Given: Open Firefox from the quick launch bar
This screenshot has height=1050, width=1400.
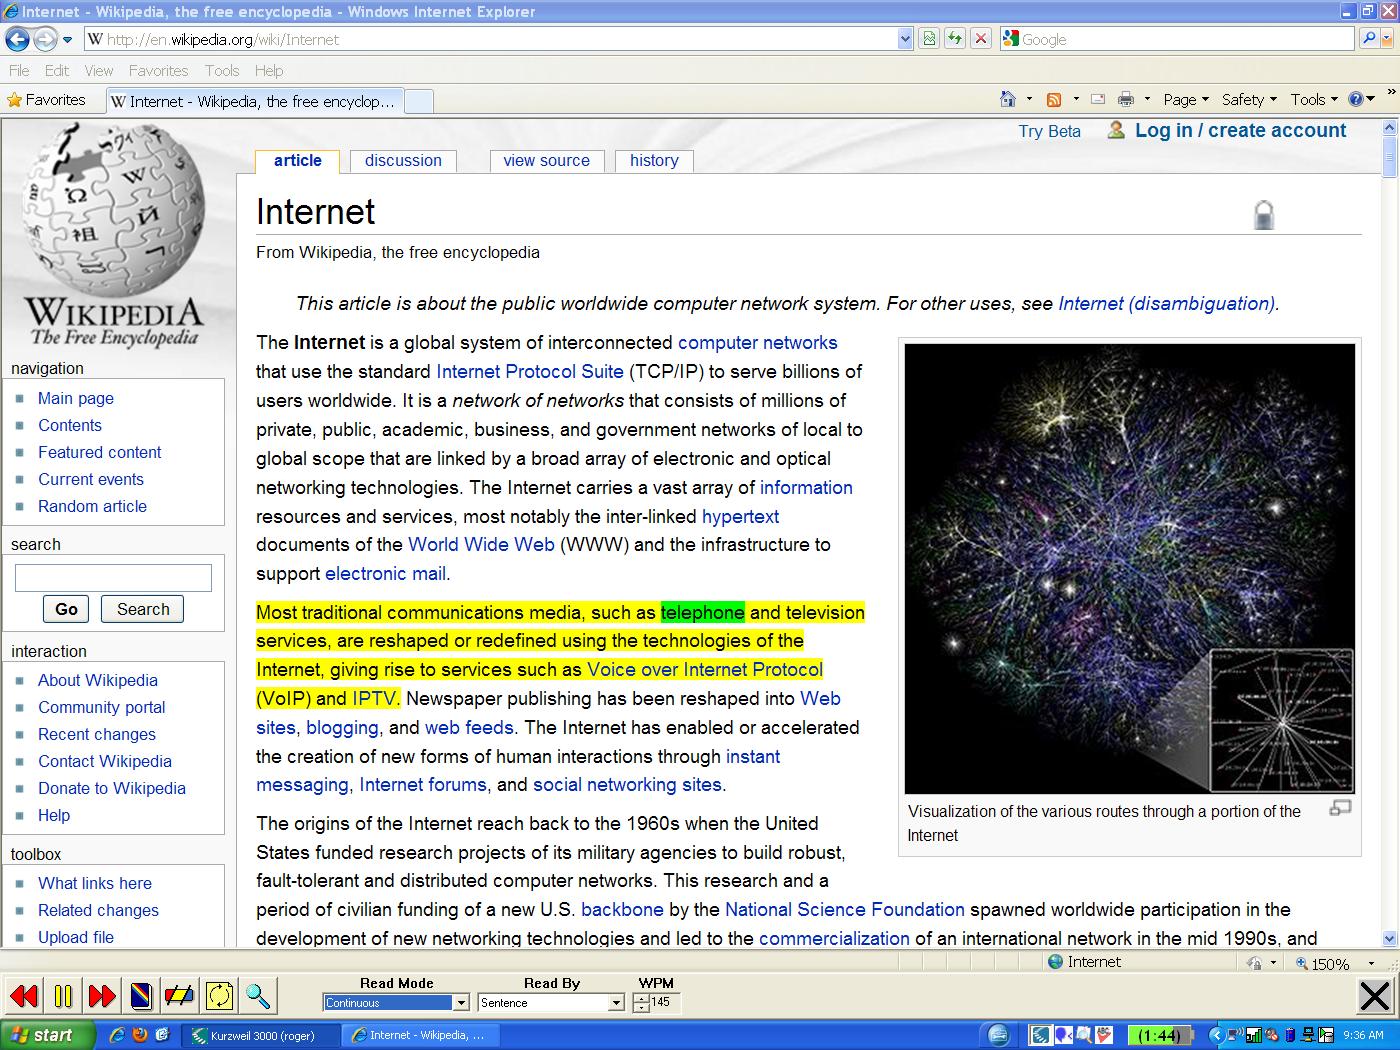Looking at the screenshot, I should point(140,1035).
